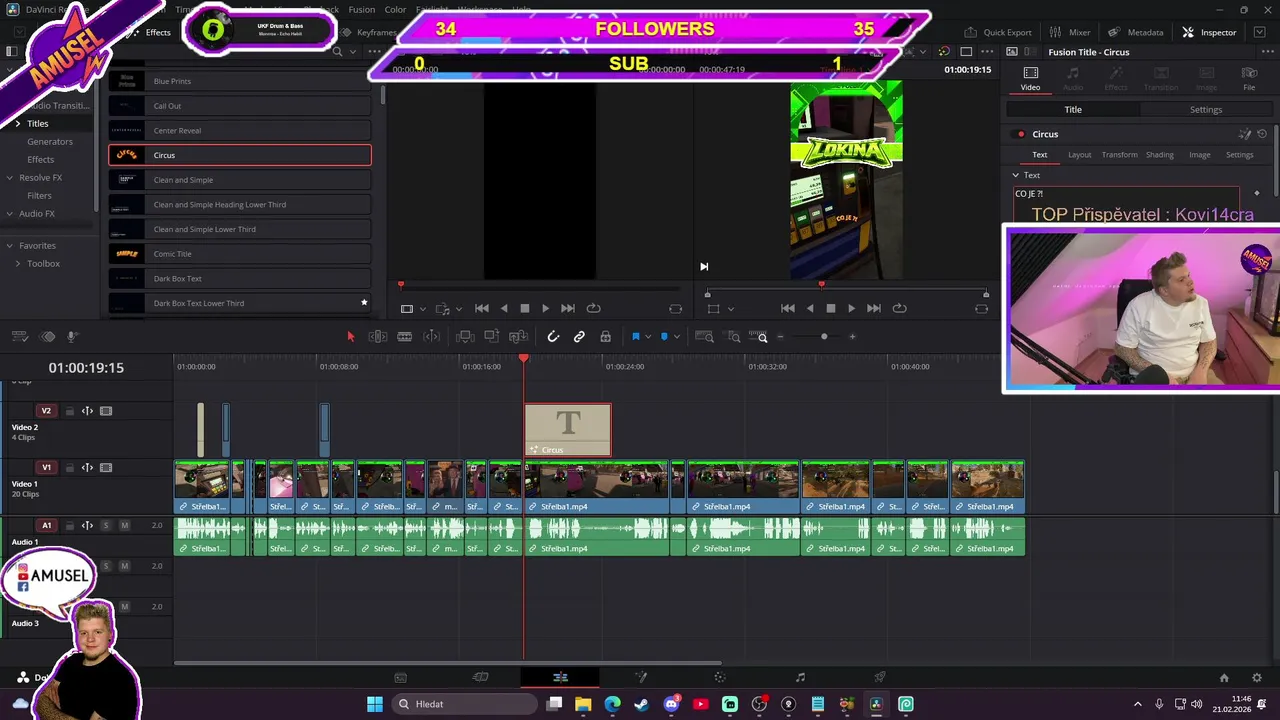
Task: Open the marker color dropdown arrow
Action: click(x=677, y=337)
